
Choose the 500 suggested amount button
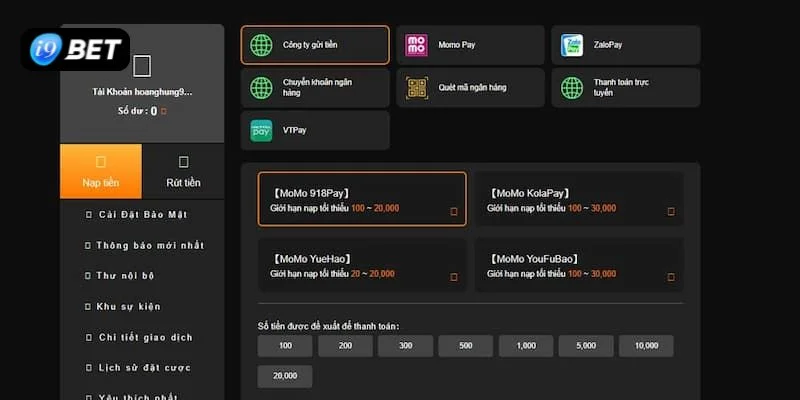tap(465, 346)
